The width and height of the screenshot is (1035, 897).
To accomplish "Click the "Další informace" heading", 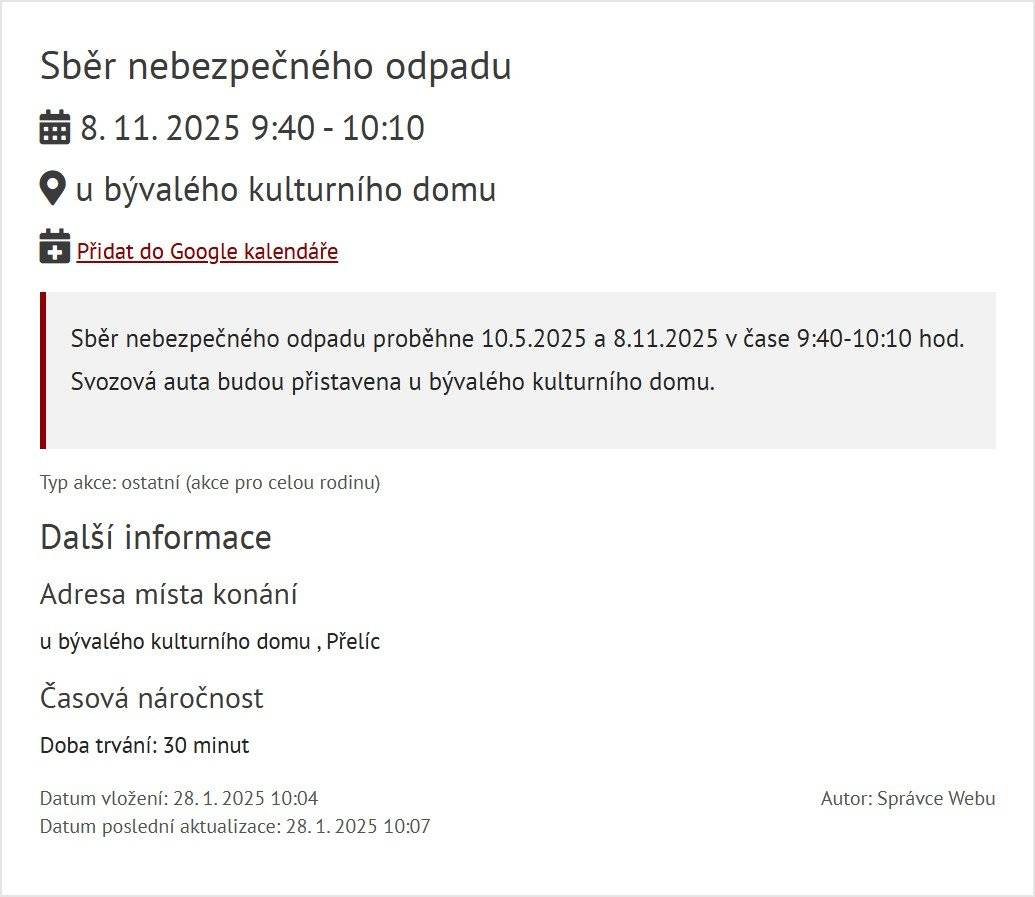I will pyautogui.click(x=155, y=537).
